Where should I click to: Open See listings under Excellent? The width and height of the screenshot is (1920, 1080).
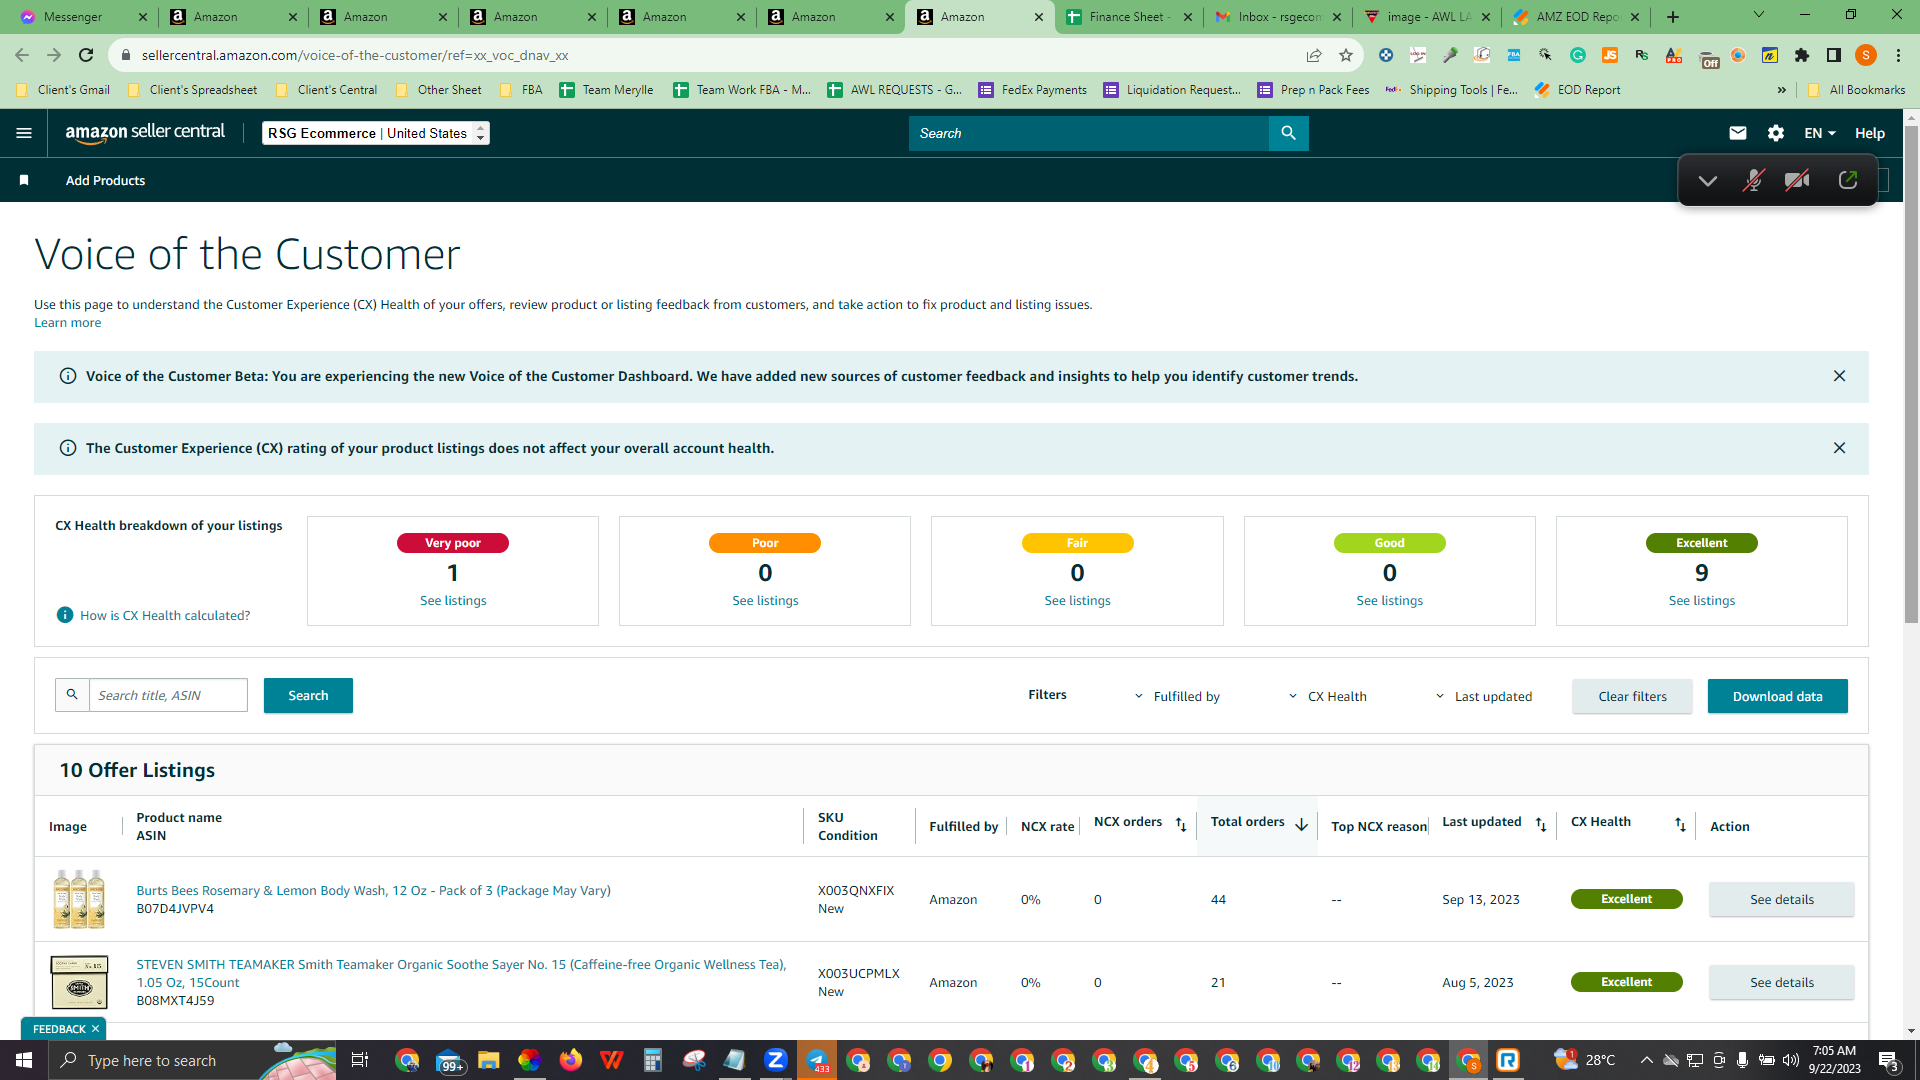(x=1702, y=600)
